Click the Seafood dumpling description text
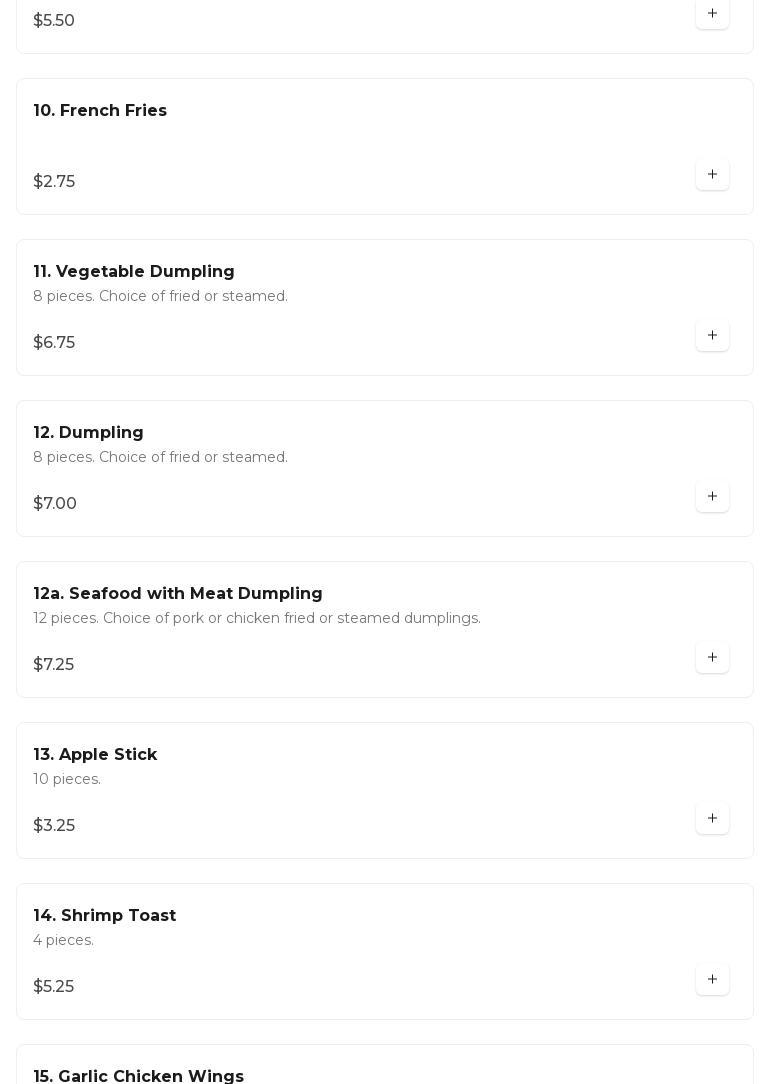Image resolution: width=770 pixels, height=1084 pixels. click(x=257, y=619)
